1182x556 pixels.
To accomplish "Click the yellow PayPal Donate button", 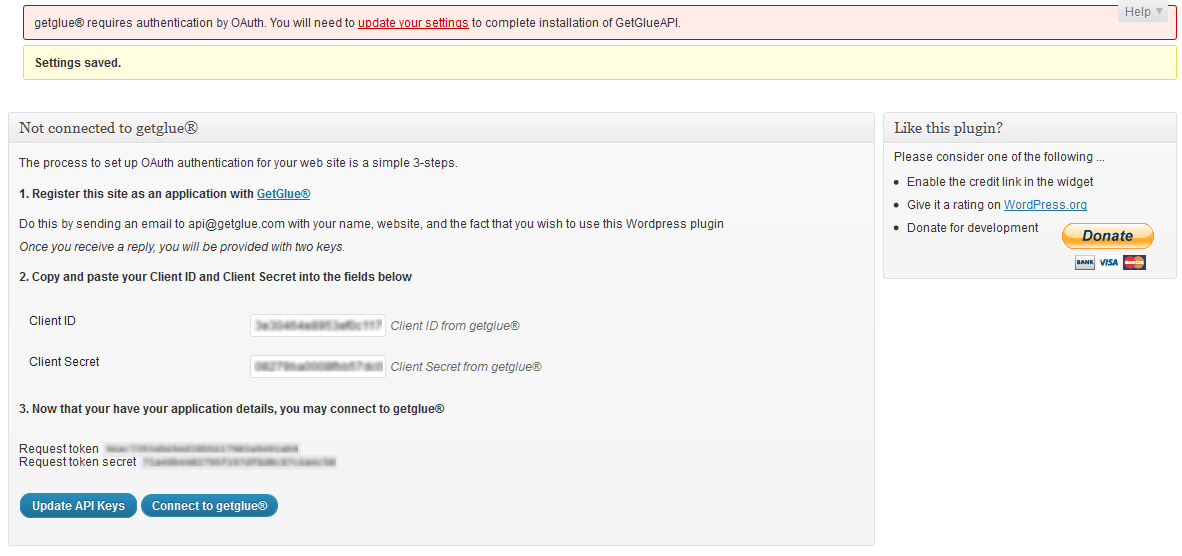I will coord(1107,235).
